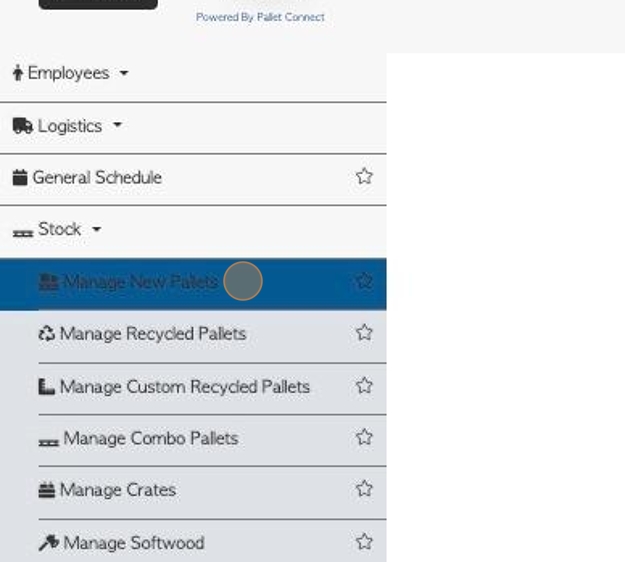Toggle the star for Manage Recycled Pallets

pyautogui.click(x=364, y=332)
